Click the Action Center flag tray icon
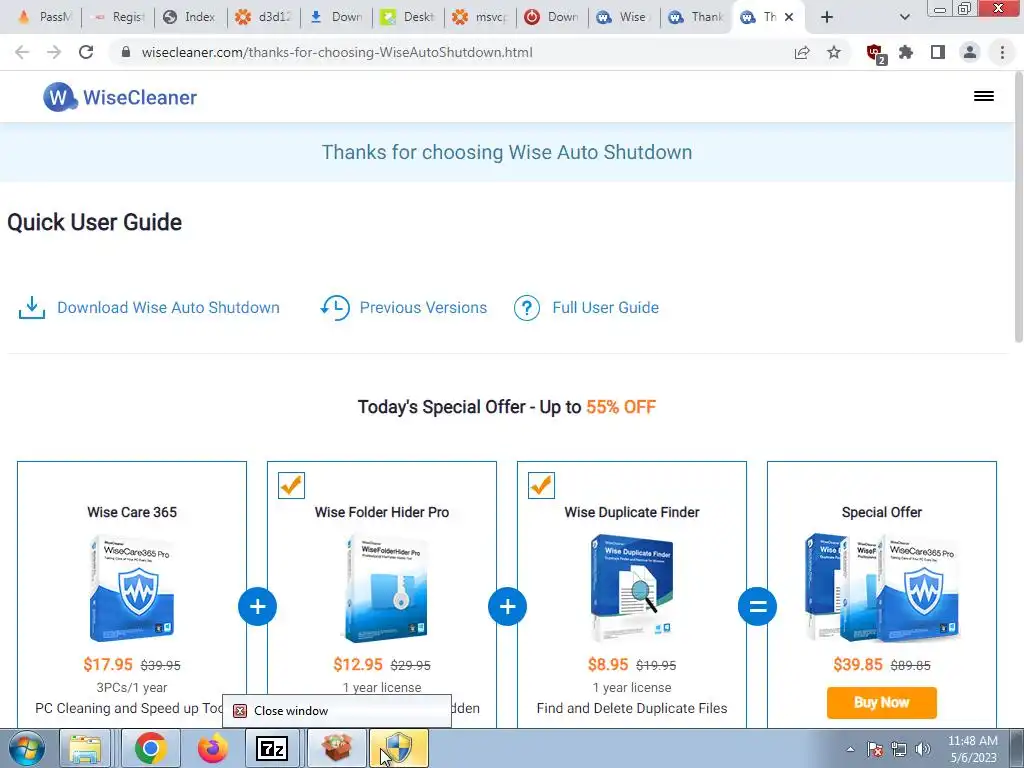1024x768 pixels. [x=875, y=749]
